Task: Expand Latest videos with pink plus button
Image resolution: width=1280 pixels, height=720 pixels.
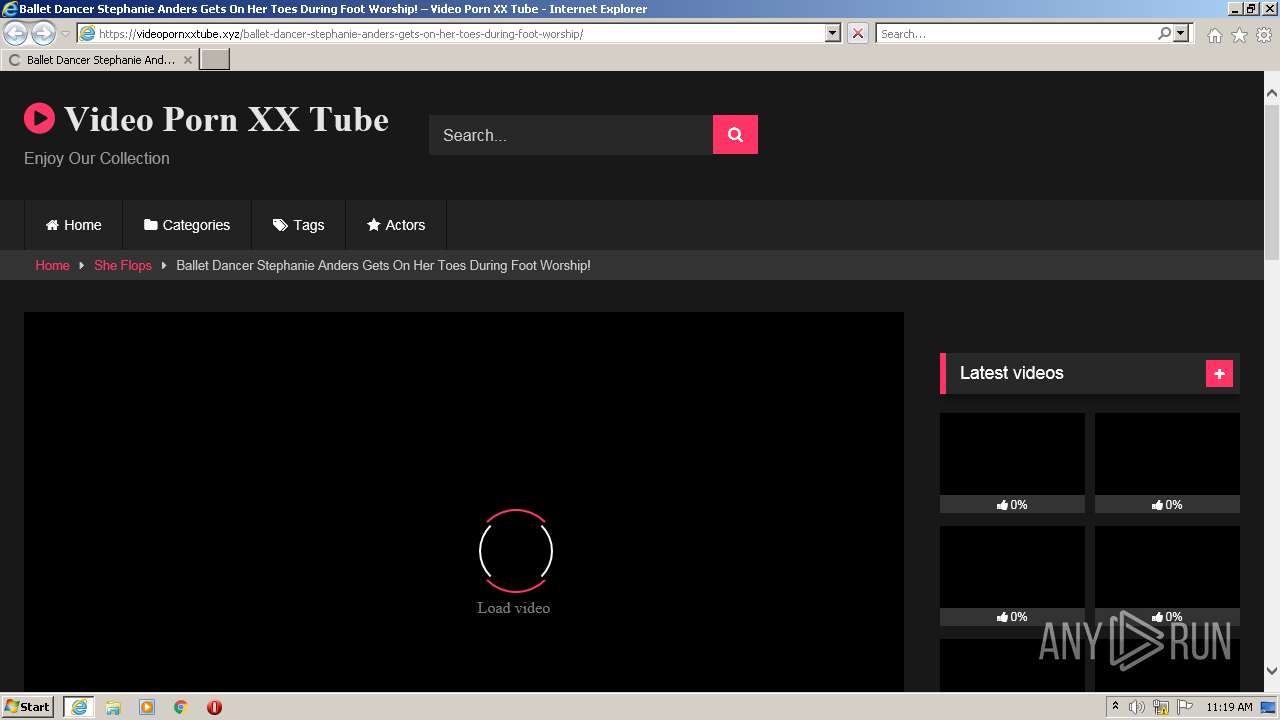Action: point(1219,373)
